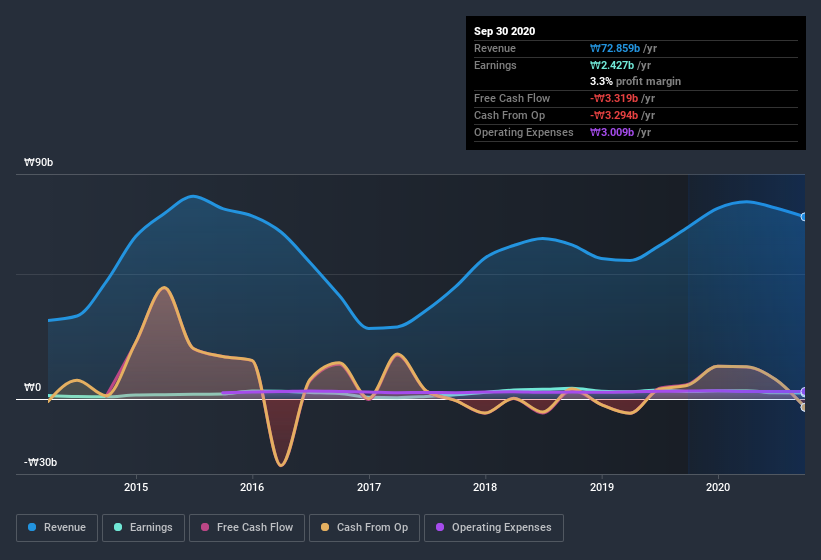
Task: Toggle the Earnings legend series
Action: click(143, 527)
